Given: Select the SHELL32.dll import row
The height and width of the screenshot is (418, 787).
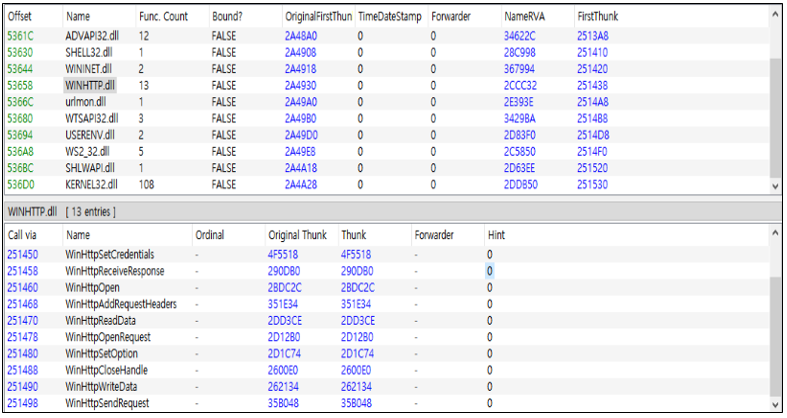Looking at the screenshot, I should [386, 53].
